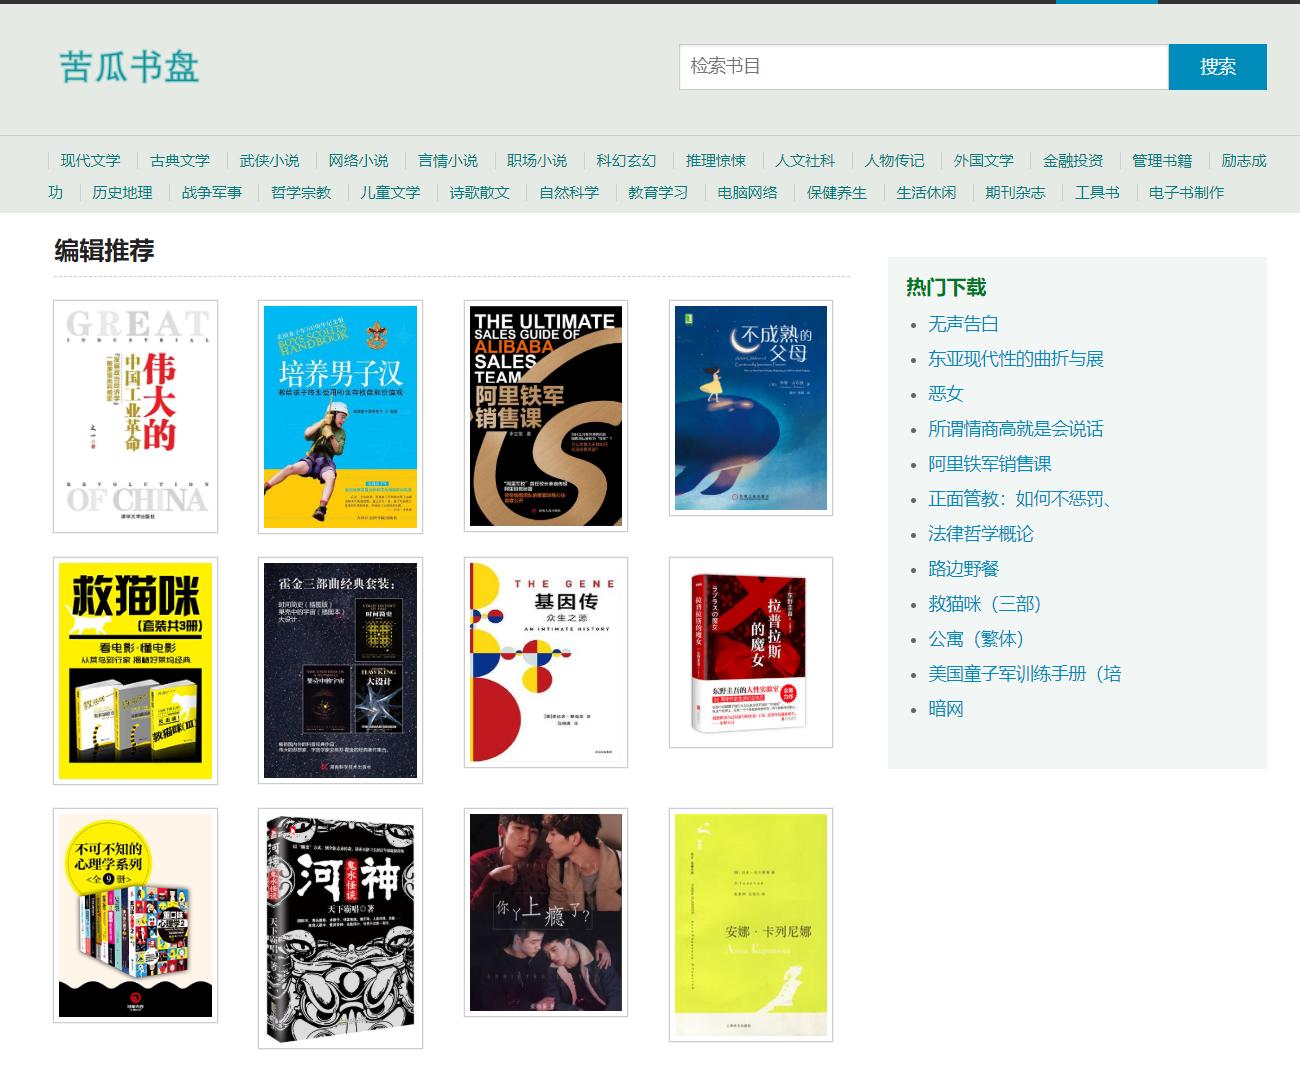The image size is (1300, 1075).
Task: Click 救猫咪（三部）link
Action: (x=987, y=604)
